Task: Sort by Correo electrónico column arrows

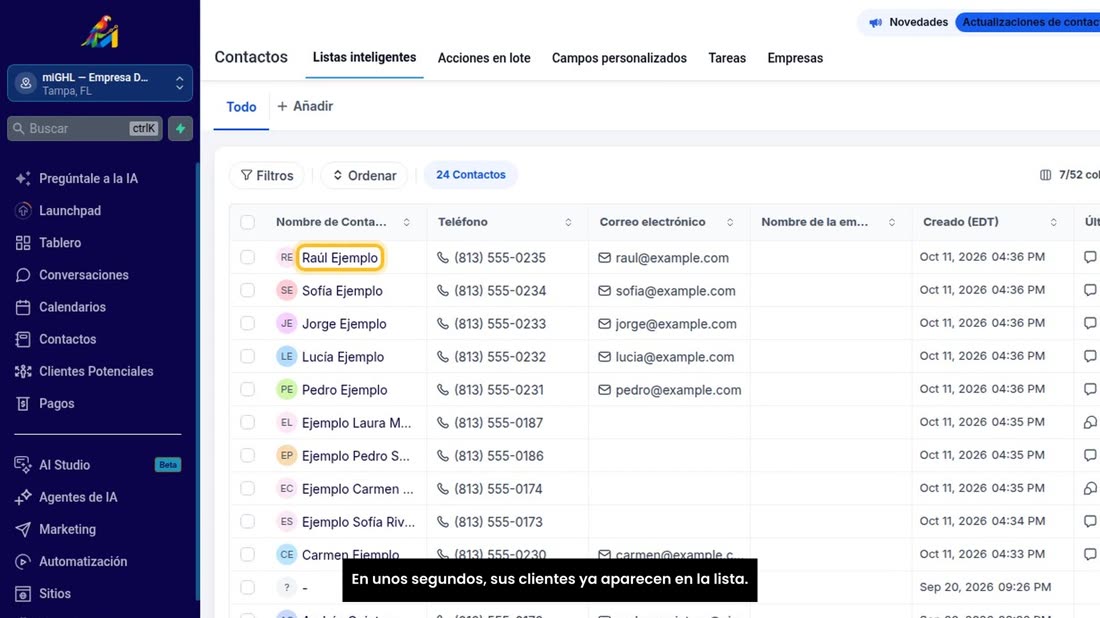Action: click(x=730, y=222)
